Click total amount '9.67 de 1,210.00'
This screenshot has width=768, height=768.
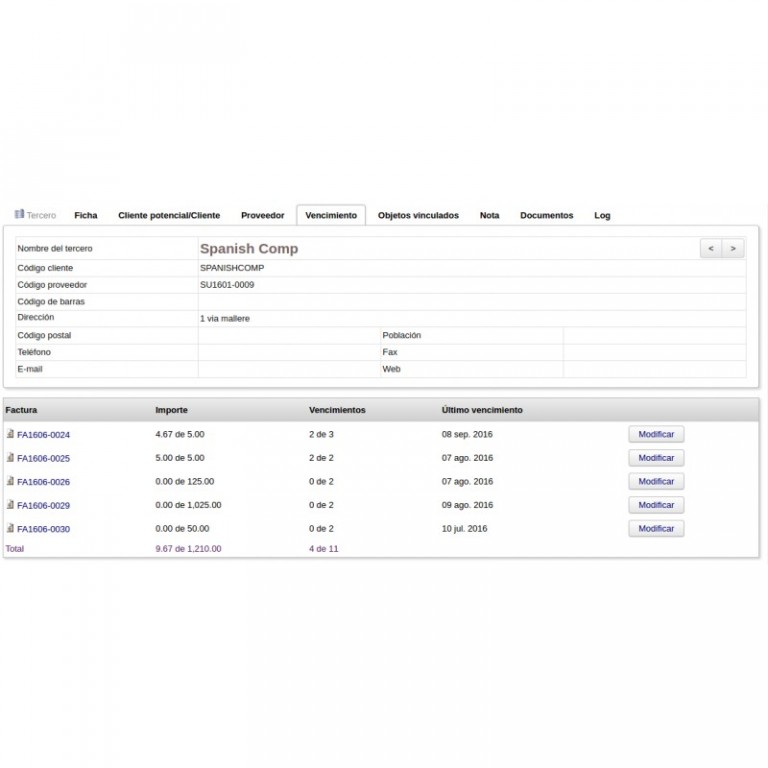point(188,549)
